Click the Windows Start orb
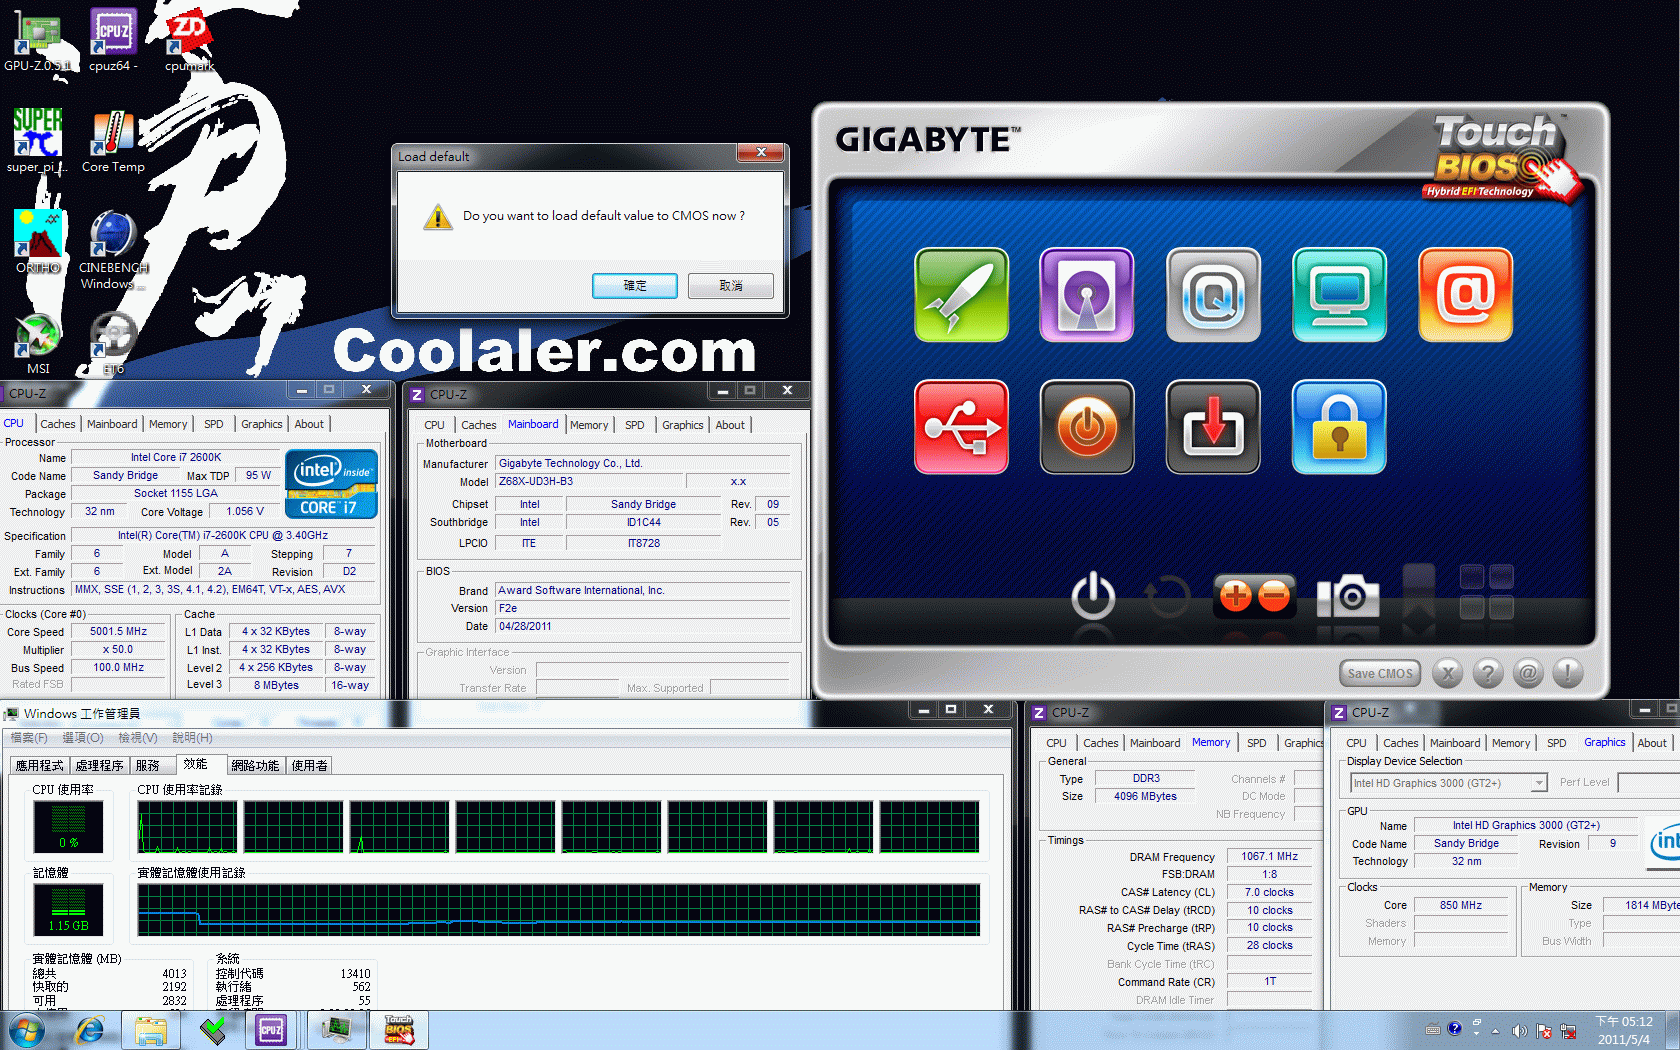Image resolution: width=1680 pixels, height=1050 pixels. click(27, 1030)
